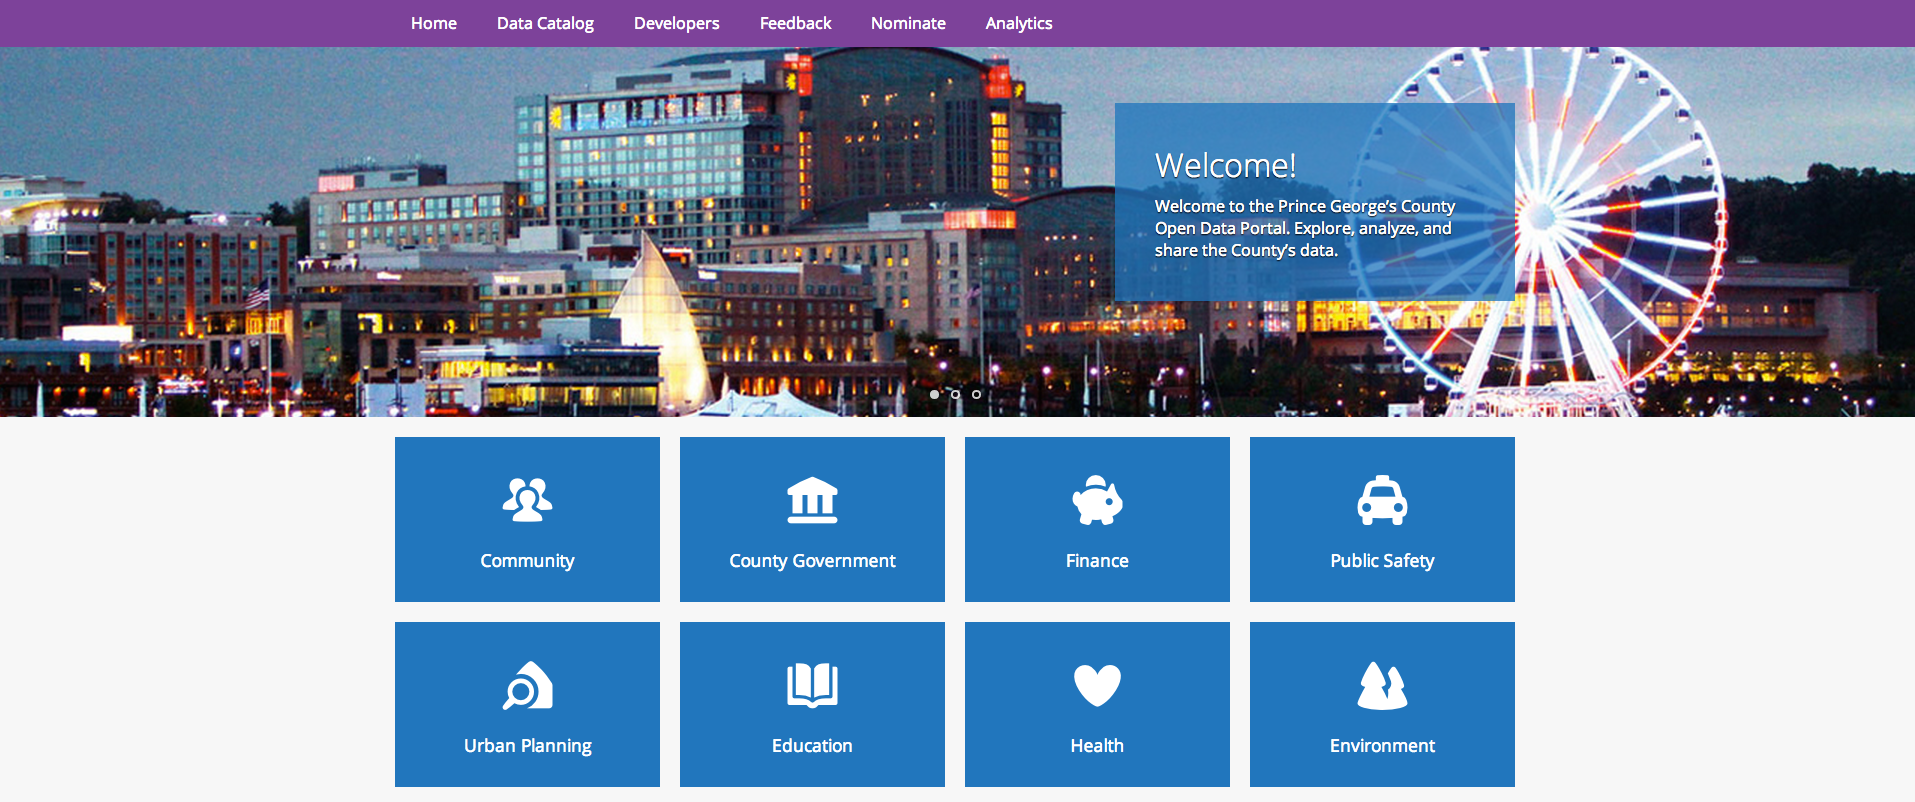Click the Education open book icon
This screenshot has height=802, width=1915.
pyautogui.click(x=812, y=686)
